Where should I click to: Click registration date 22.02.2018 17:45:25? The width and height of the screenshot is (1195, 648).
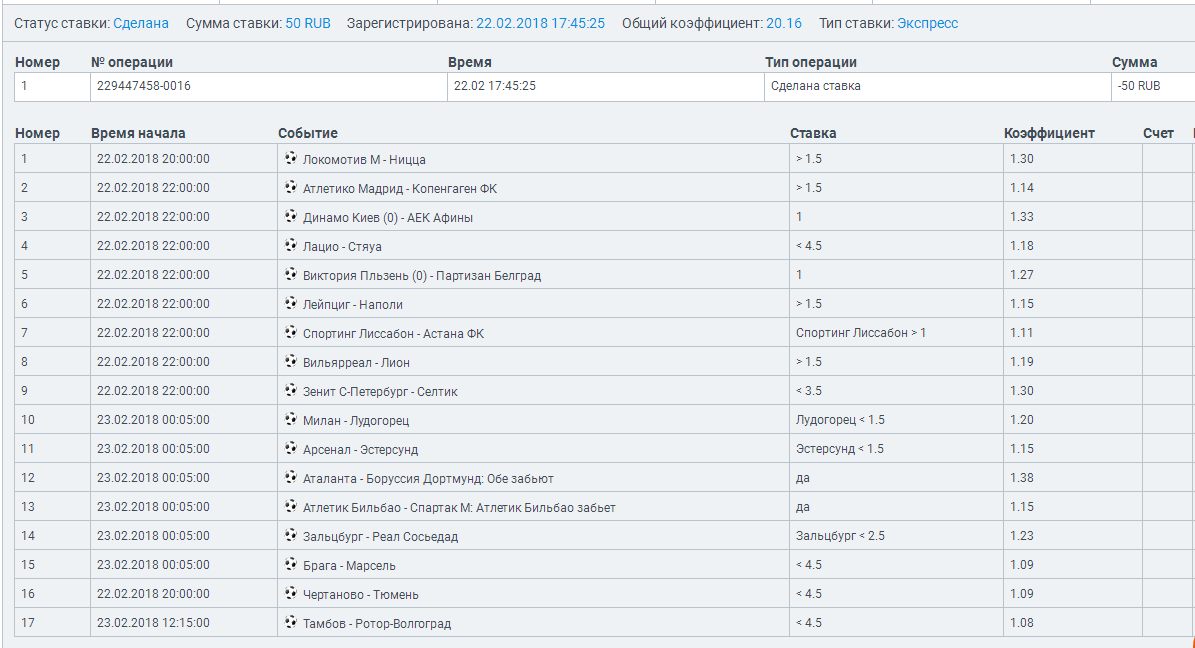pos(540,24)
